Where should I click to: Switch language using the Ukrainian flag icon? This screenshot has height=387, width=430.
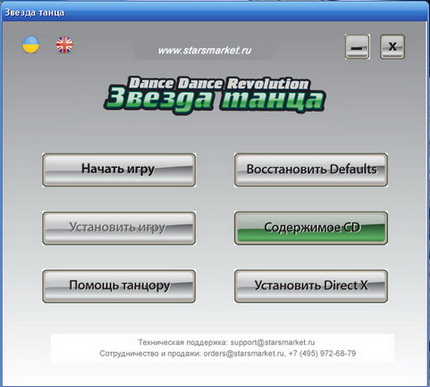coord(31,45)
